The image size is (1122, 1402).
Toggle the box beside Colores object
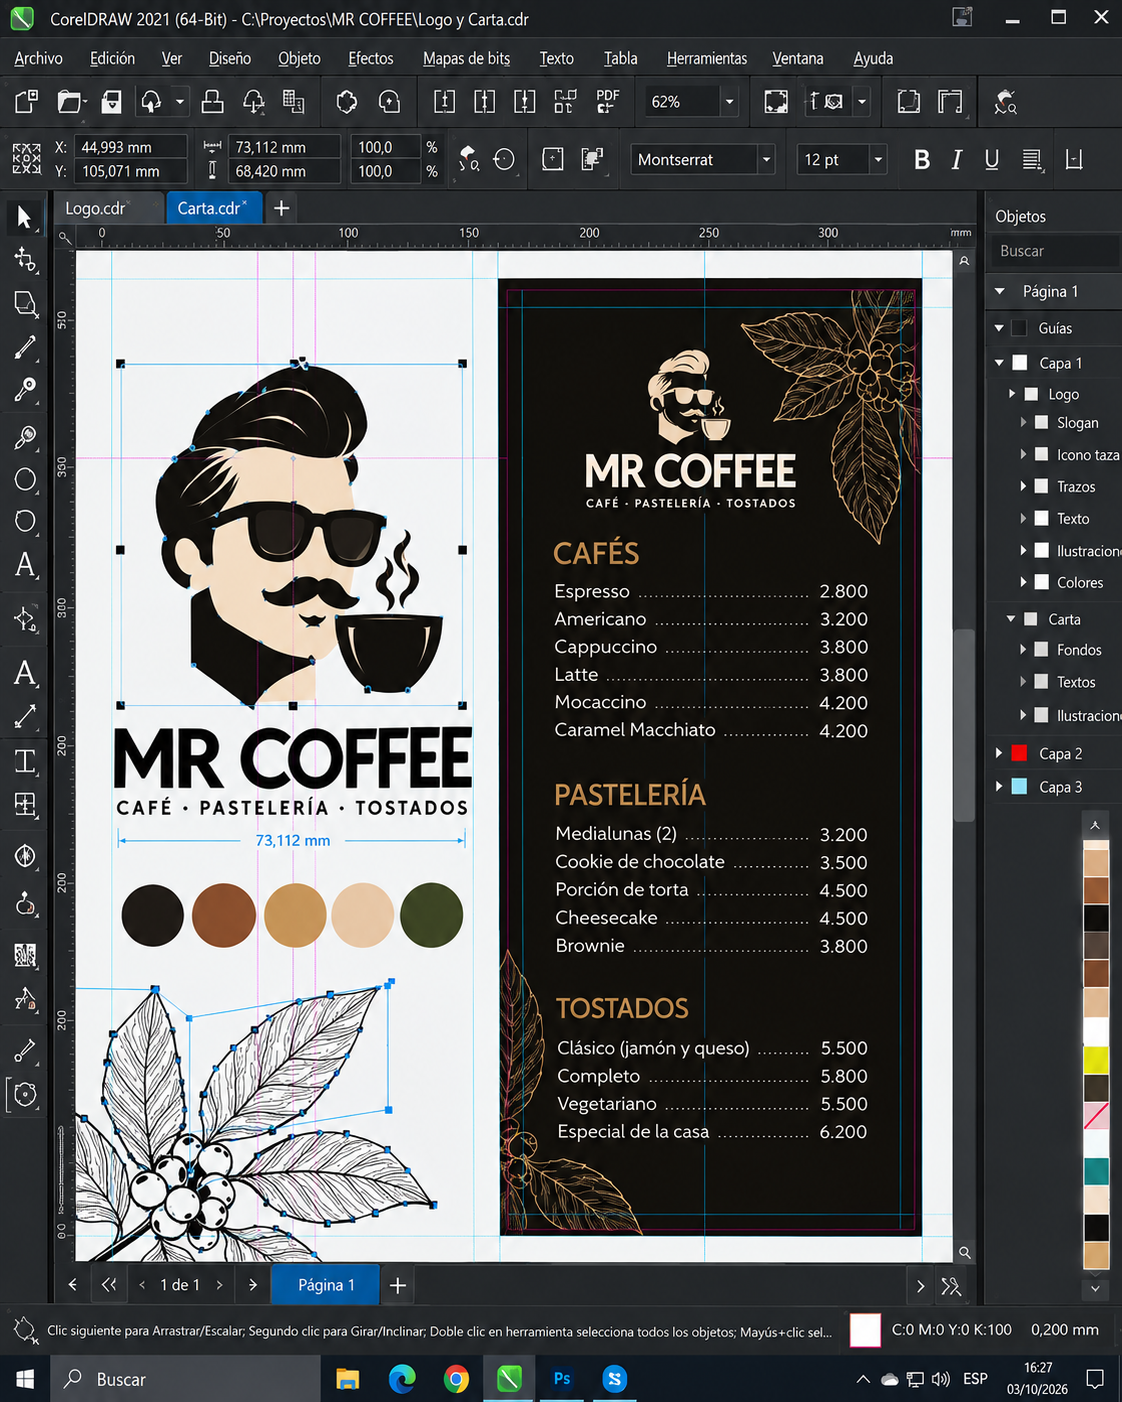pyautogui.click(x=1041, y=582)
